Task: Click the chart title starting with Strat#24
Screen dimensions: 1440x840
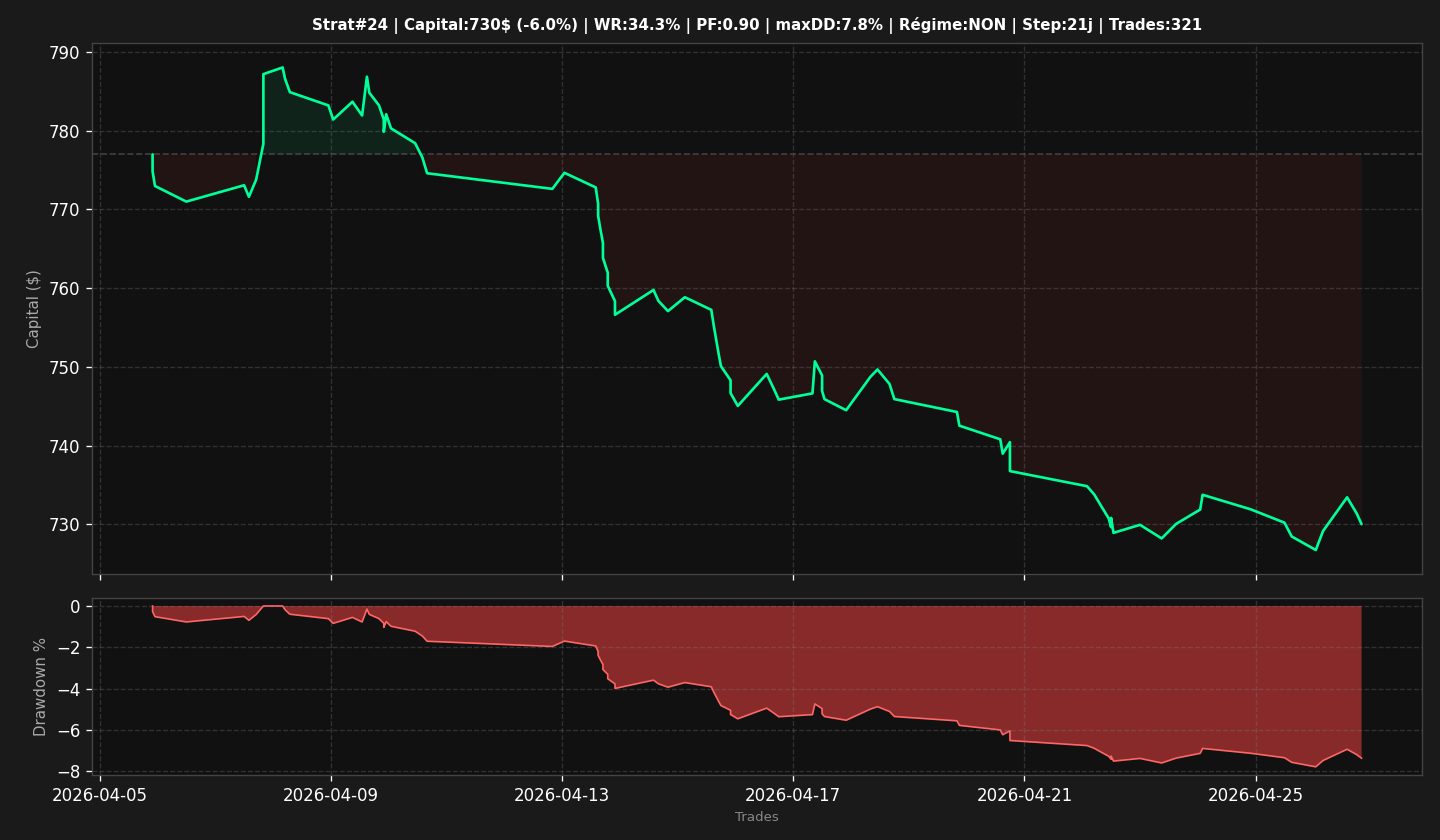Action: tap(757, 25)
